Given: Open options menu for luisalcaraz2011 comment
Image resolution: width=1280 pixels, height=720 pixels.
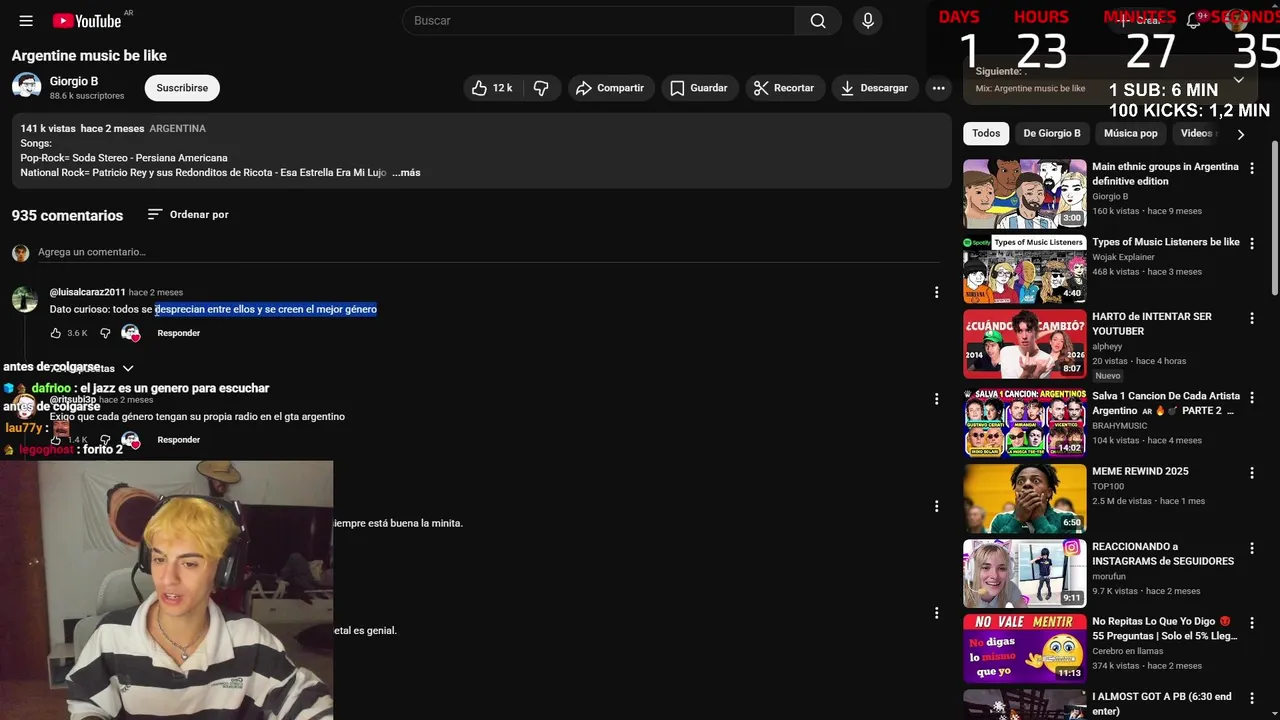Looking at the screenshot, I should [x=936, y=292].
